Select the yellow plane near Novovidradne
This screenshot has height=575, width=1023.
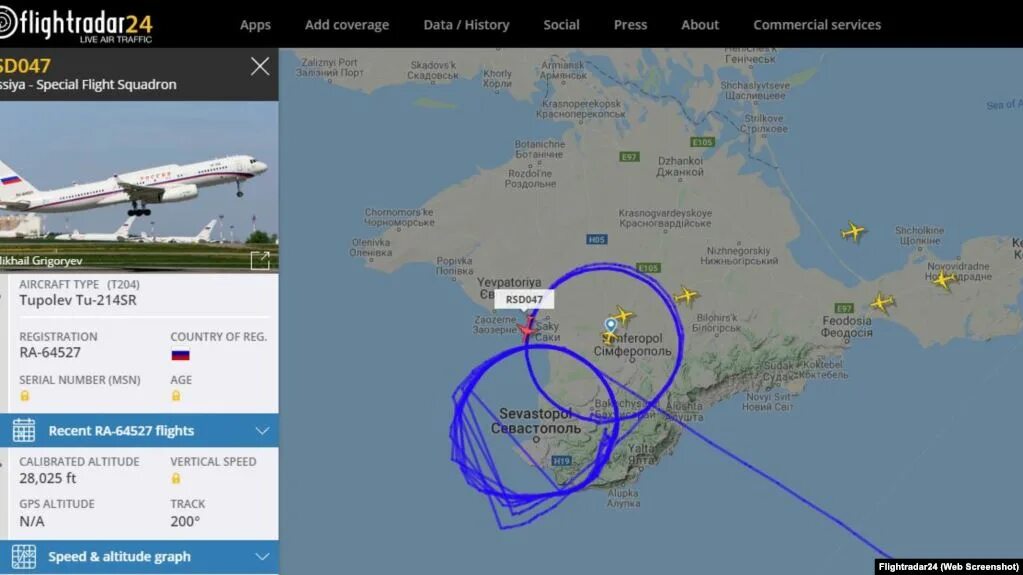943,280
